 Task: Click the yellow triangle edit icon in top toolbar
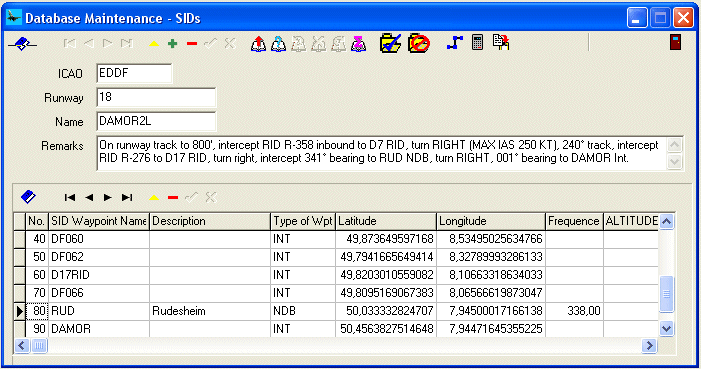pos(154,43)
